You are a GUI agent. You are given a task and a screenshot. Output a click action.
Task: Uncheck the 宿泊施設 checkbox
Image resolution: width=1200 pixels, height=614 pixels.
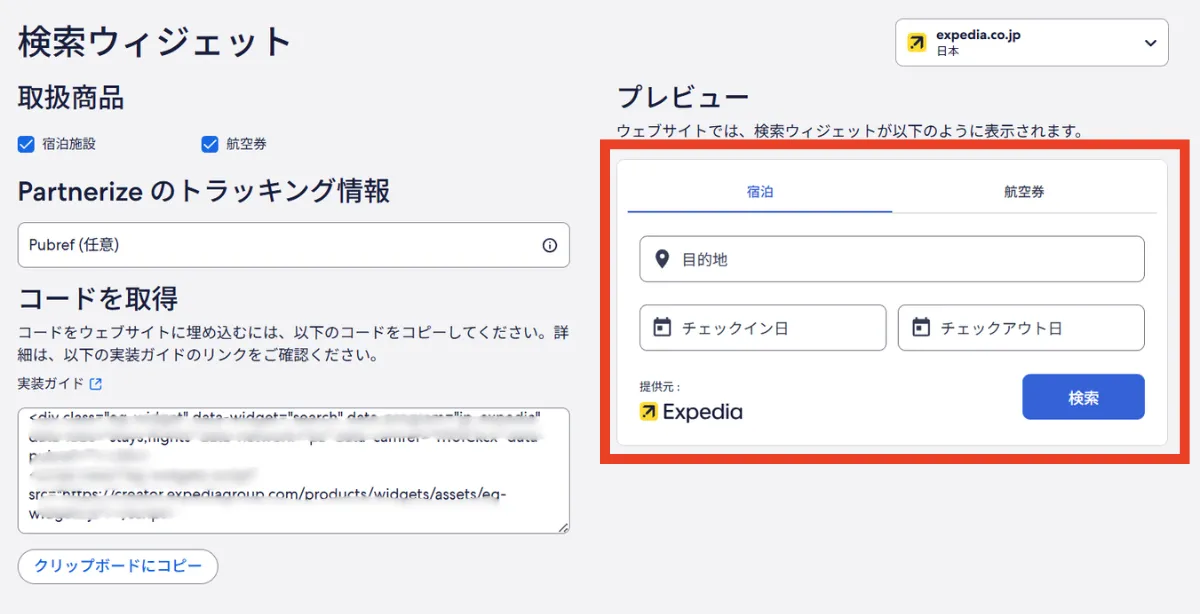pos(25,144)
